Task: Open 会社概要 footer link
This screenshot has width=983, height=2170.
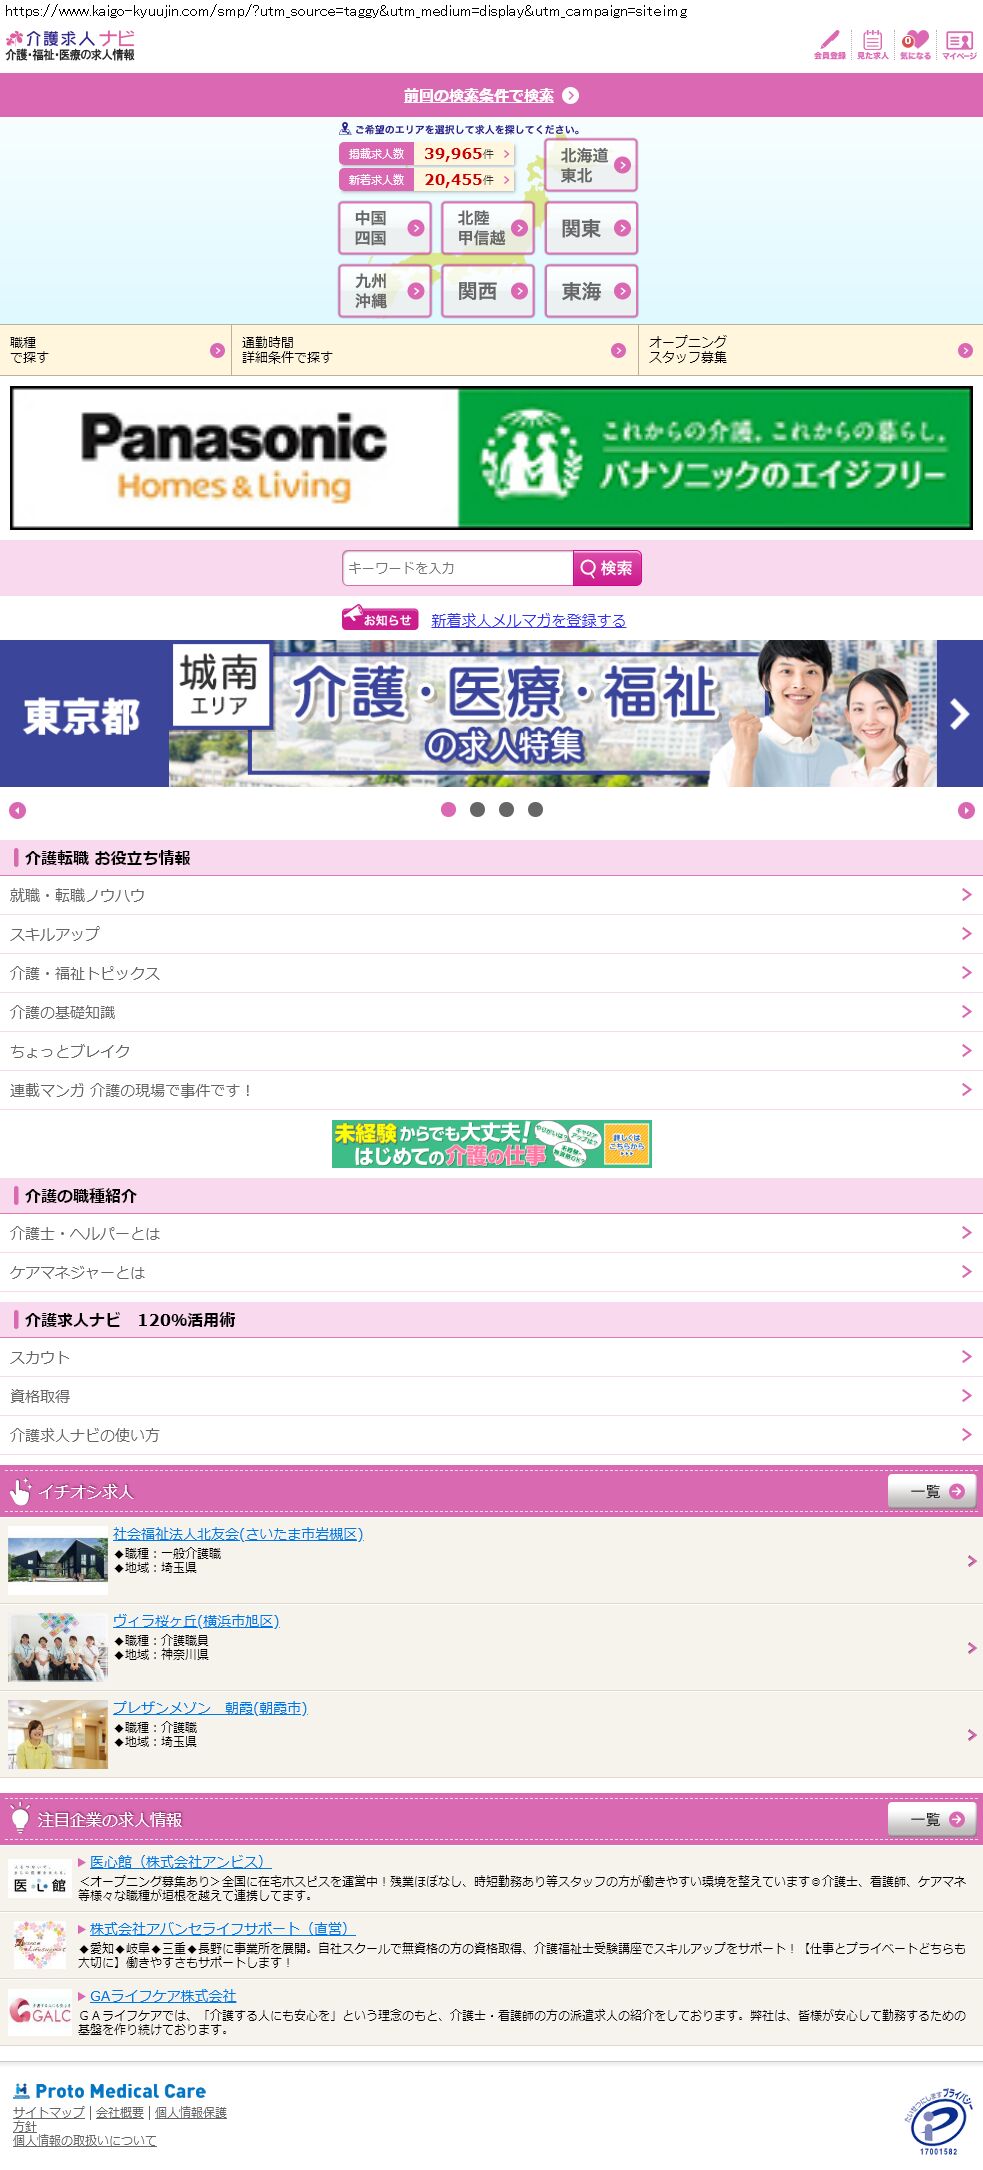Action: pos(120,2112)
